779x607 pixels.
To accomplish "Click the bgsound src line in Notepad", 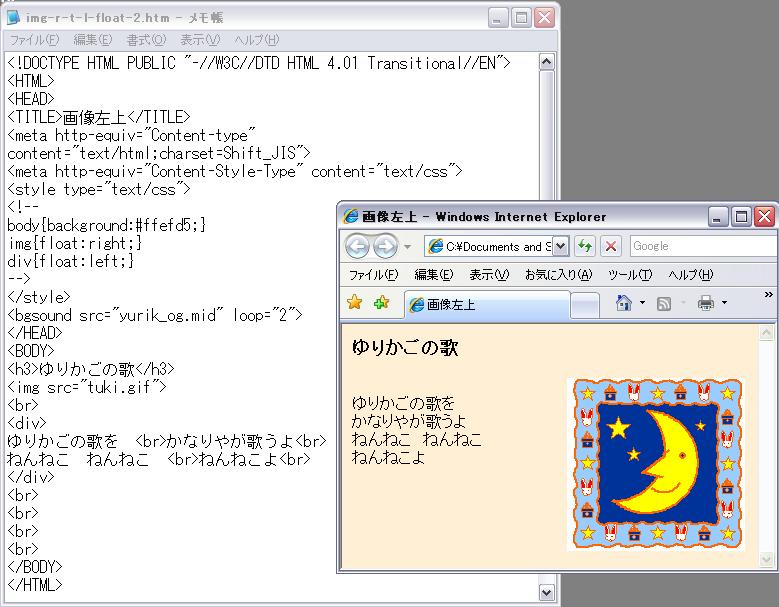I will point(155,315).
